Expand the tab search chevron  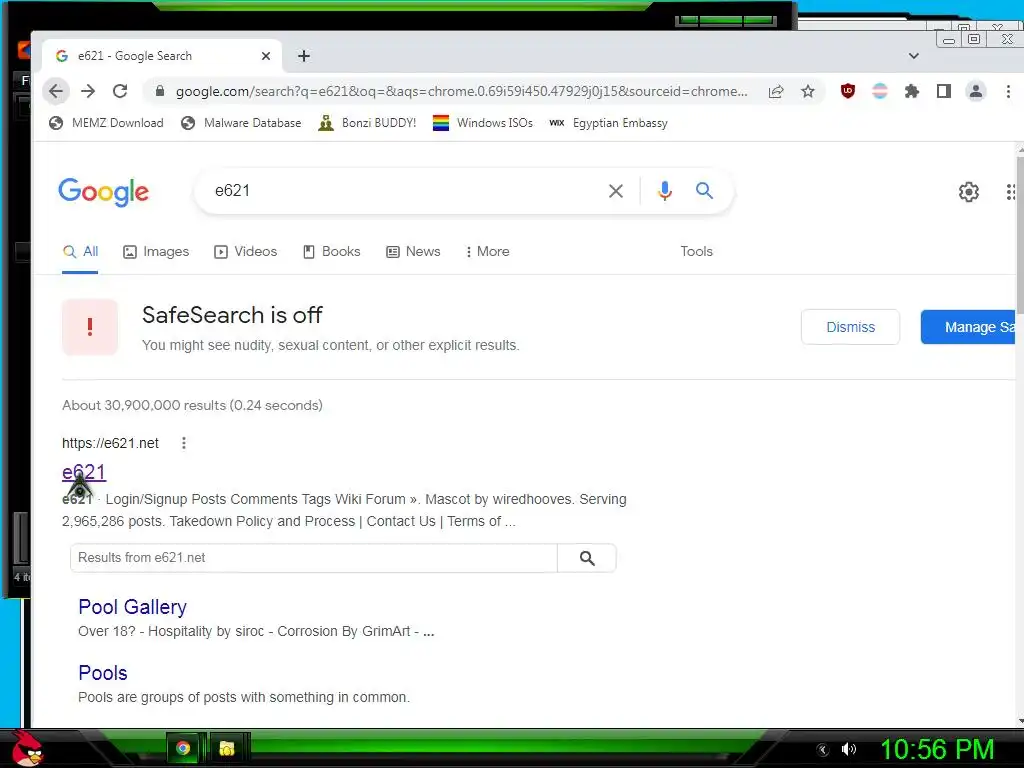tap(914, 56)
